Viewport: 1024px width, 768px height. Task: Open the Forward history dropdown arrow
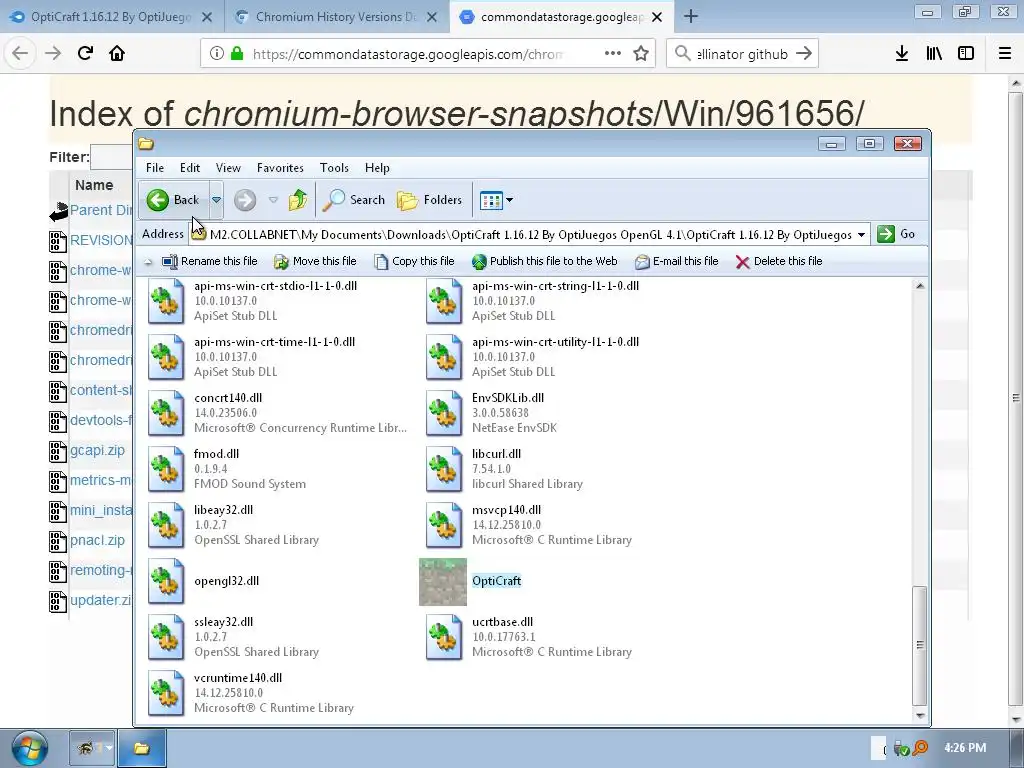(x=274, y=200)
